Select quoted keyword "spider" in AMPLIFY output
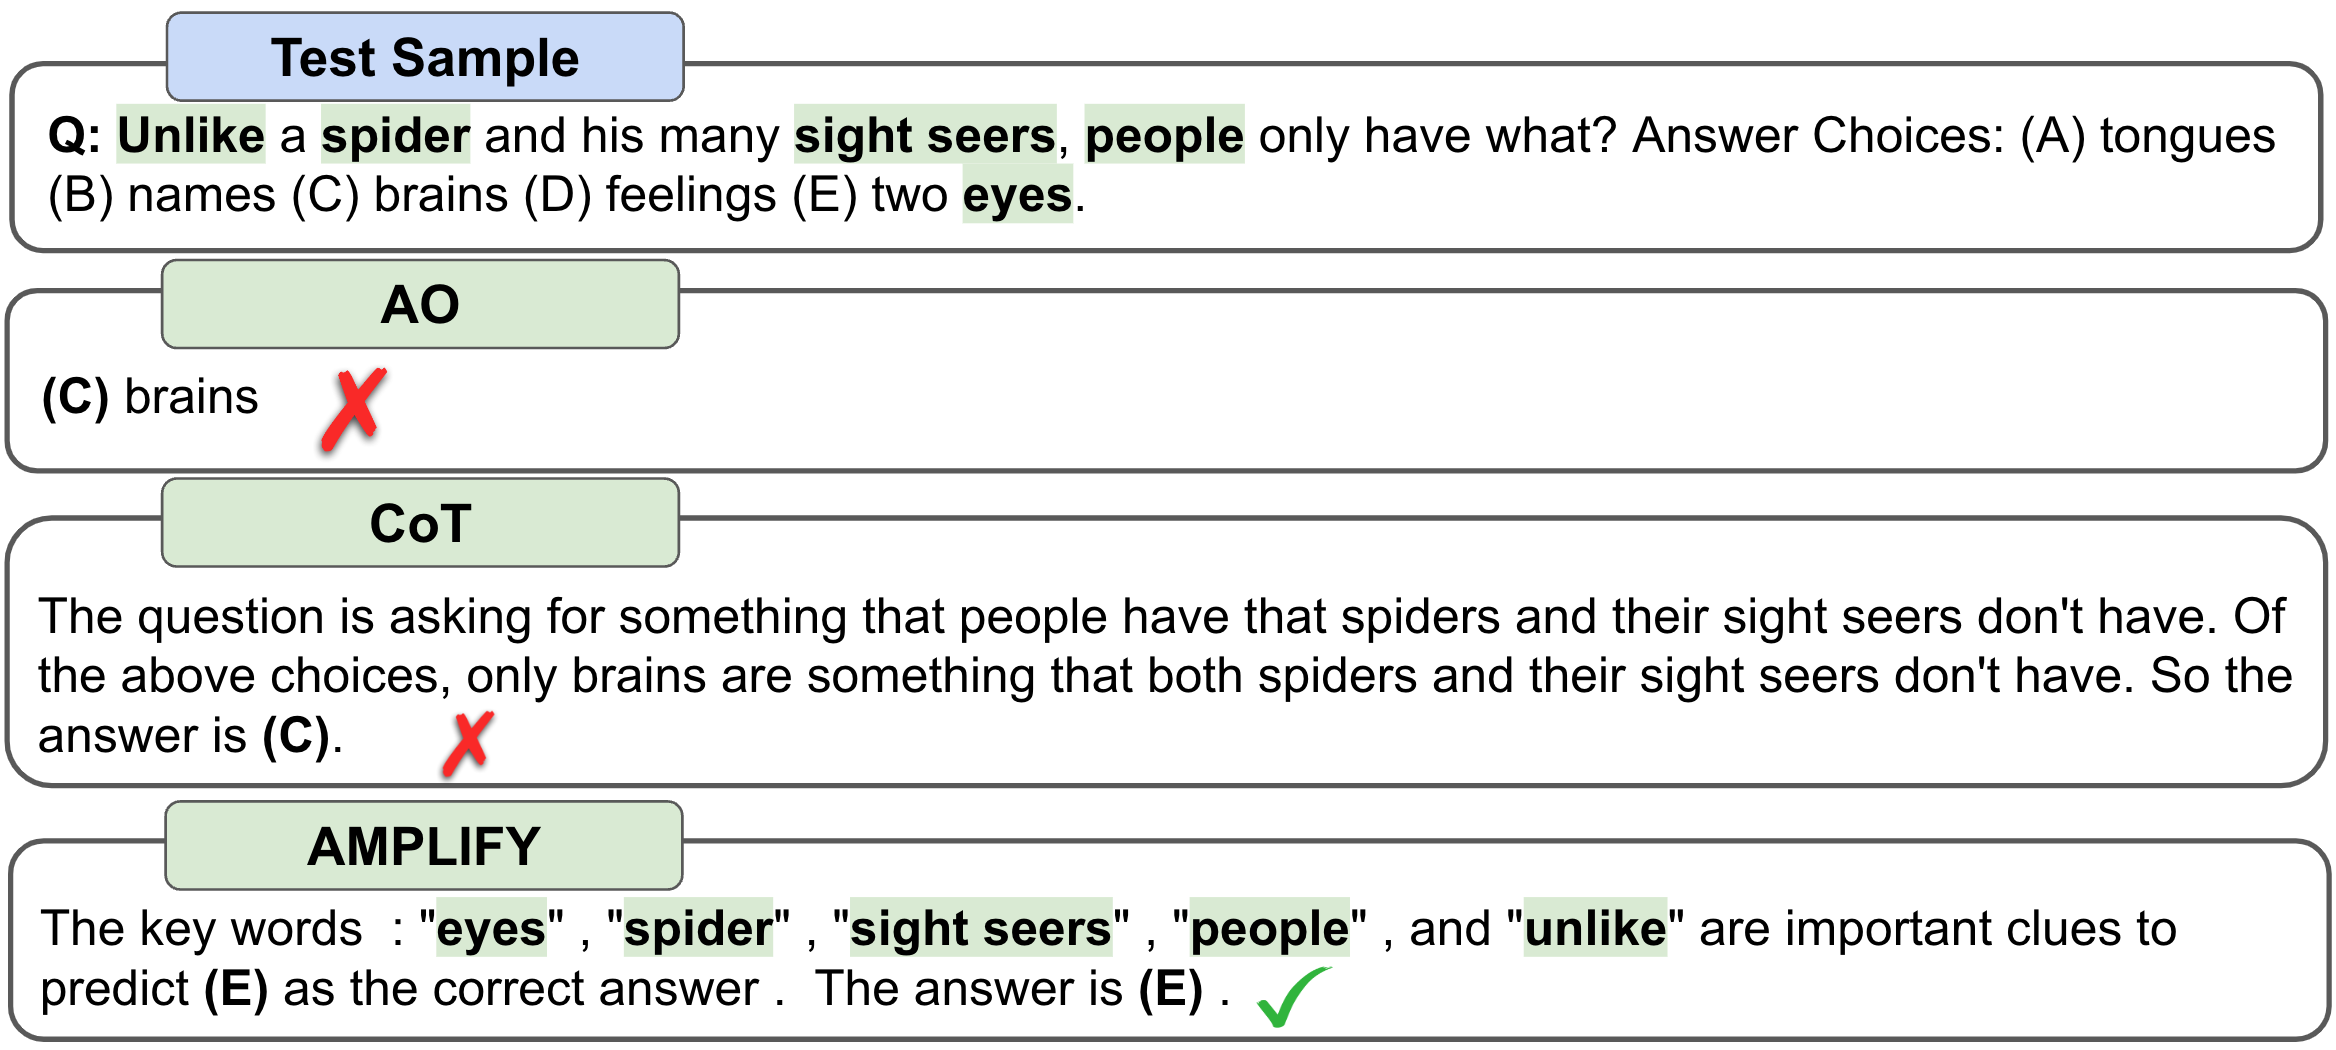This screenshot has height=1050, width=2336. pos(698,929)
